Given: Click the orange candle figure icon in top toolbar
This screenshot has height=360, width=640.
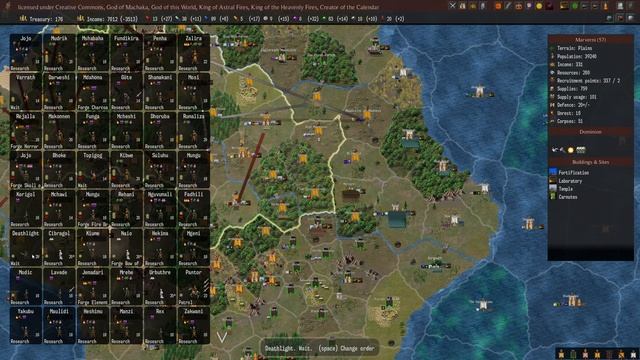Looking at the screenshot, I should [x=605, y=6].
